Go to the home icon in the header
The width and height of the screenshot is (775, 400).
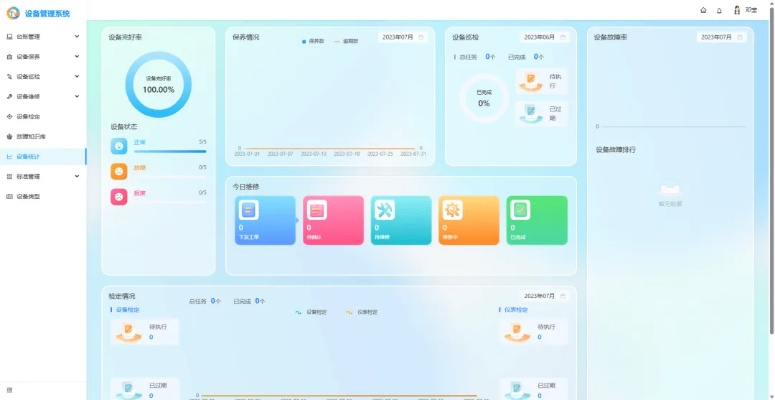tap(703, 10)
